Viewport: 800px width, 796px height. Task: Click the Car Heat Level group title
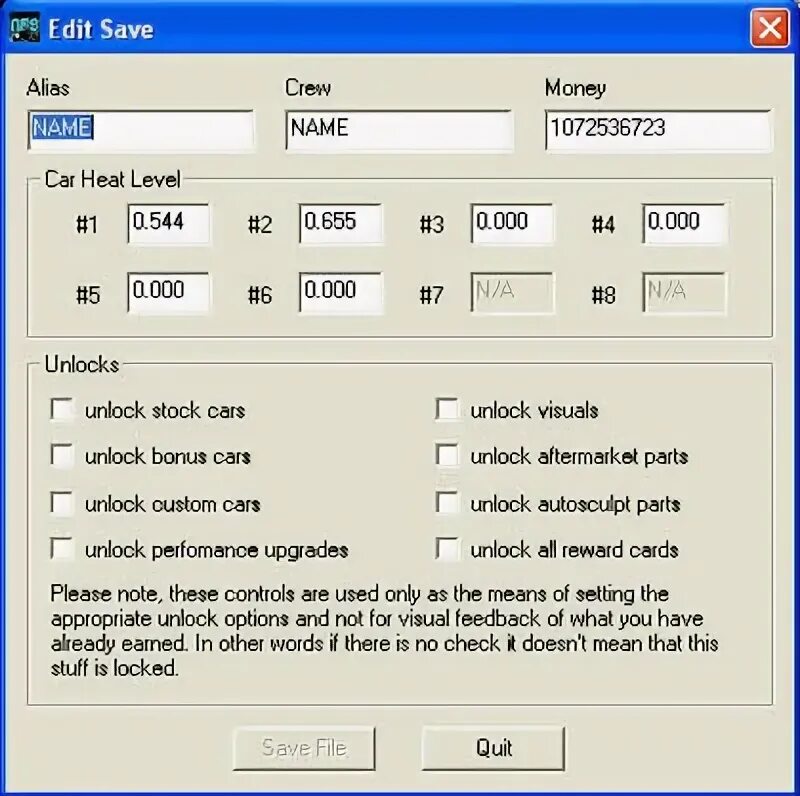112,180
